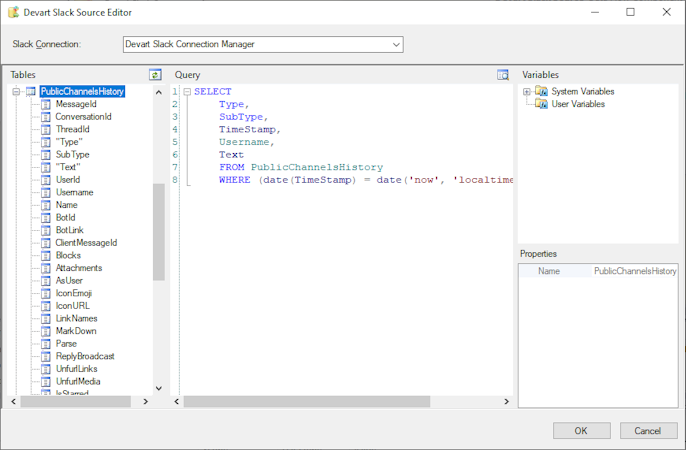Select the Parse column
The width and height of the screenshot is (686, 450).
coord(66,344)
